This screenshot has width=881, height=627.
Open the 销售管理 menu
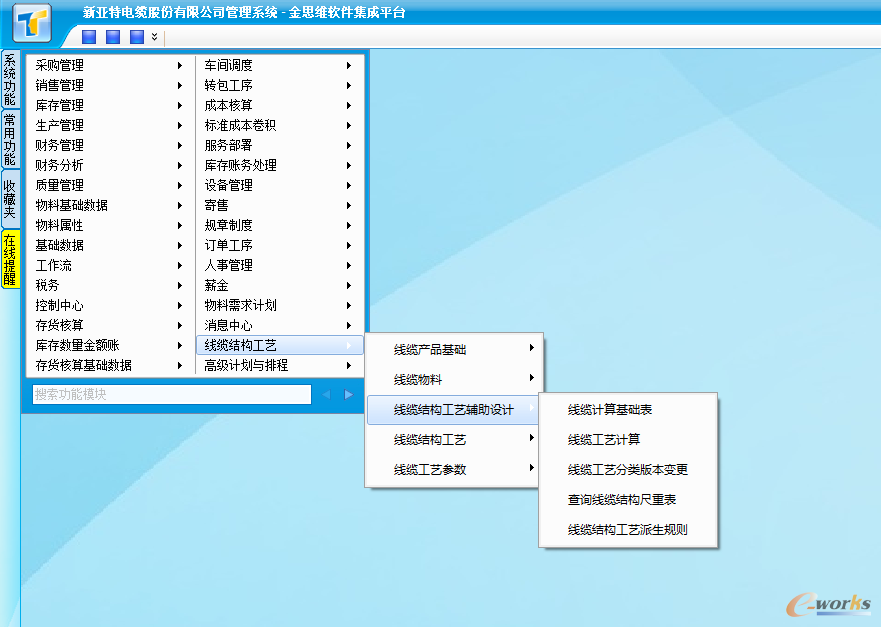pos(110,85)
